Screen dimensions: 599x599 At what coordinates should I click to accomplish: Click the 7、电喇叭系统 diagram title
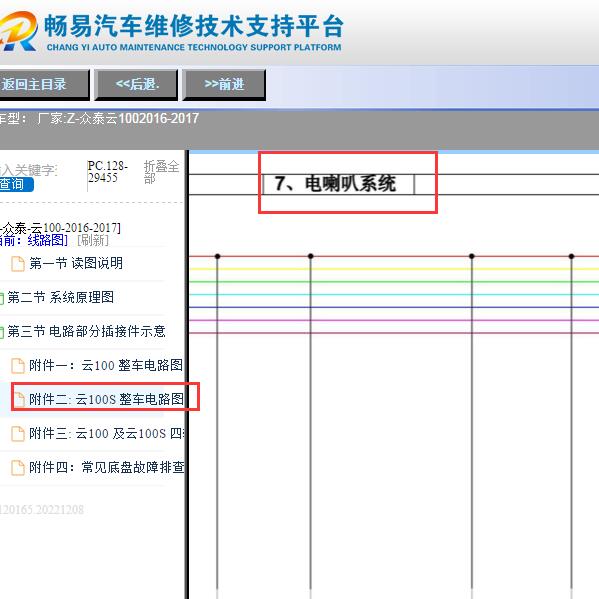pos(335,184)
